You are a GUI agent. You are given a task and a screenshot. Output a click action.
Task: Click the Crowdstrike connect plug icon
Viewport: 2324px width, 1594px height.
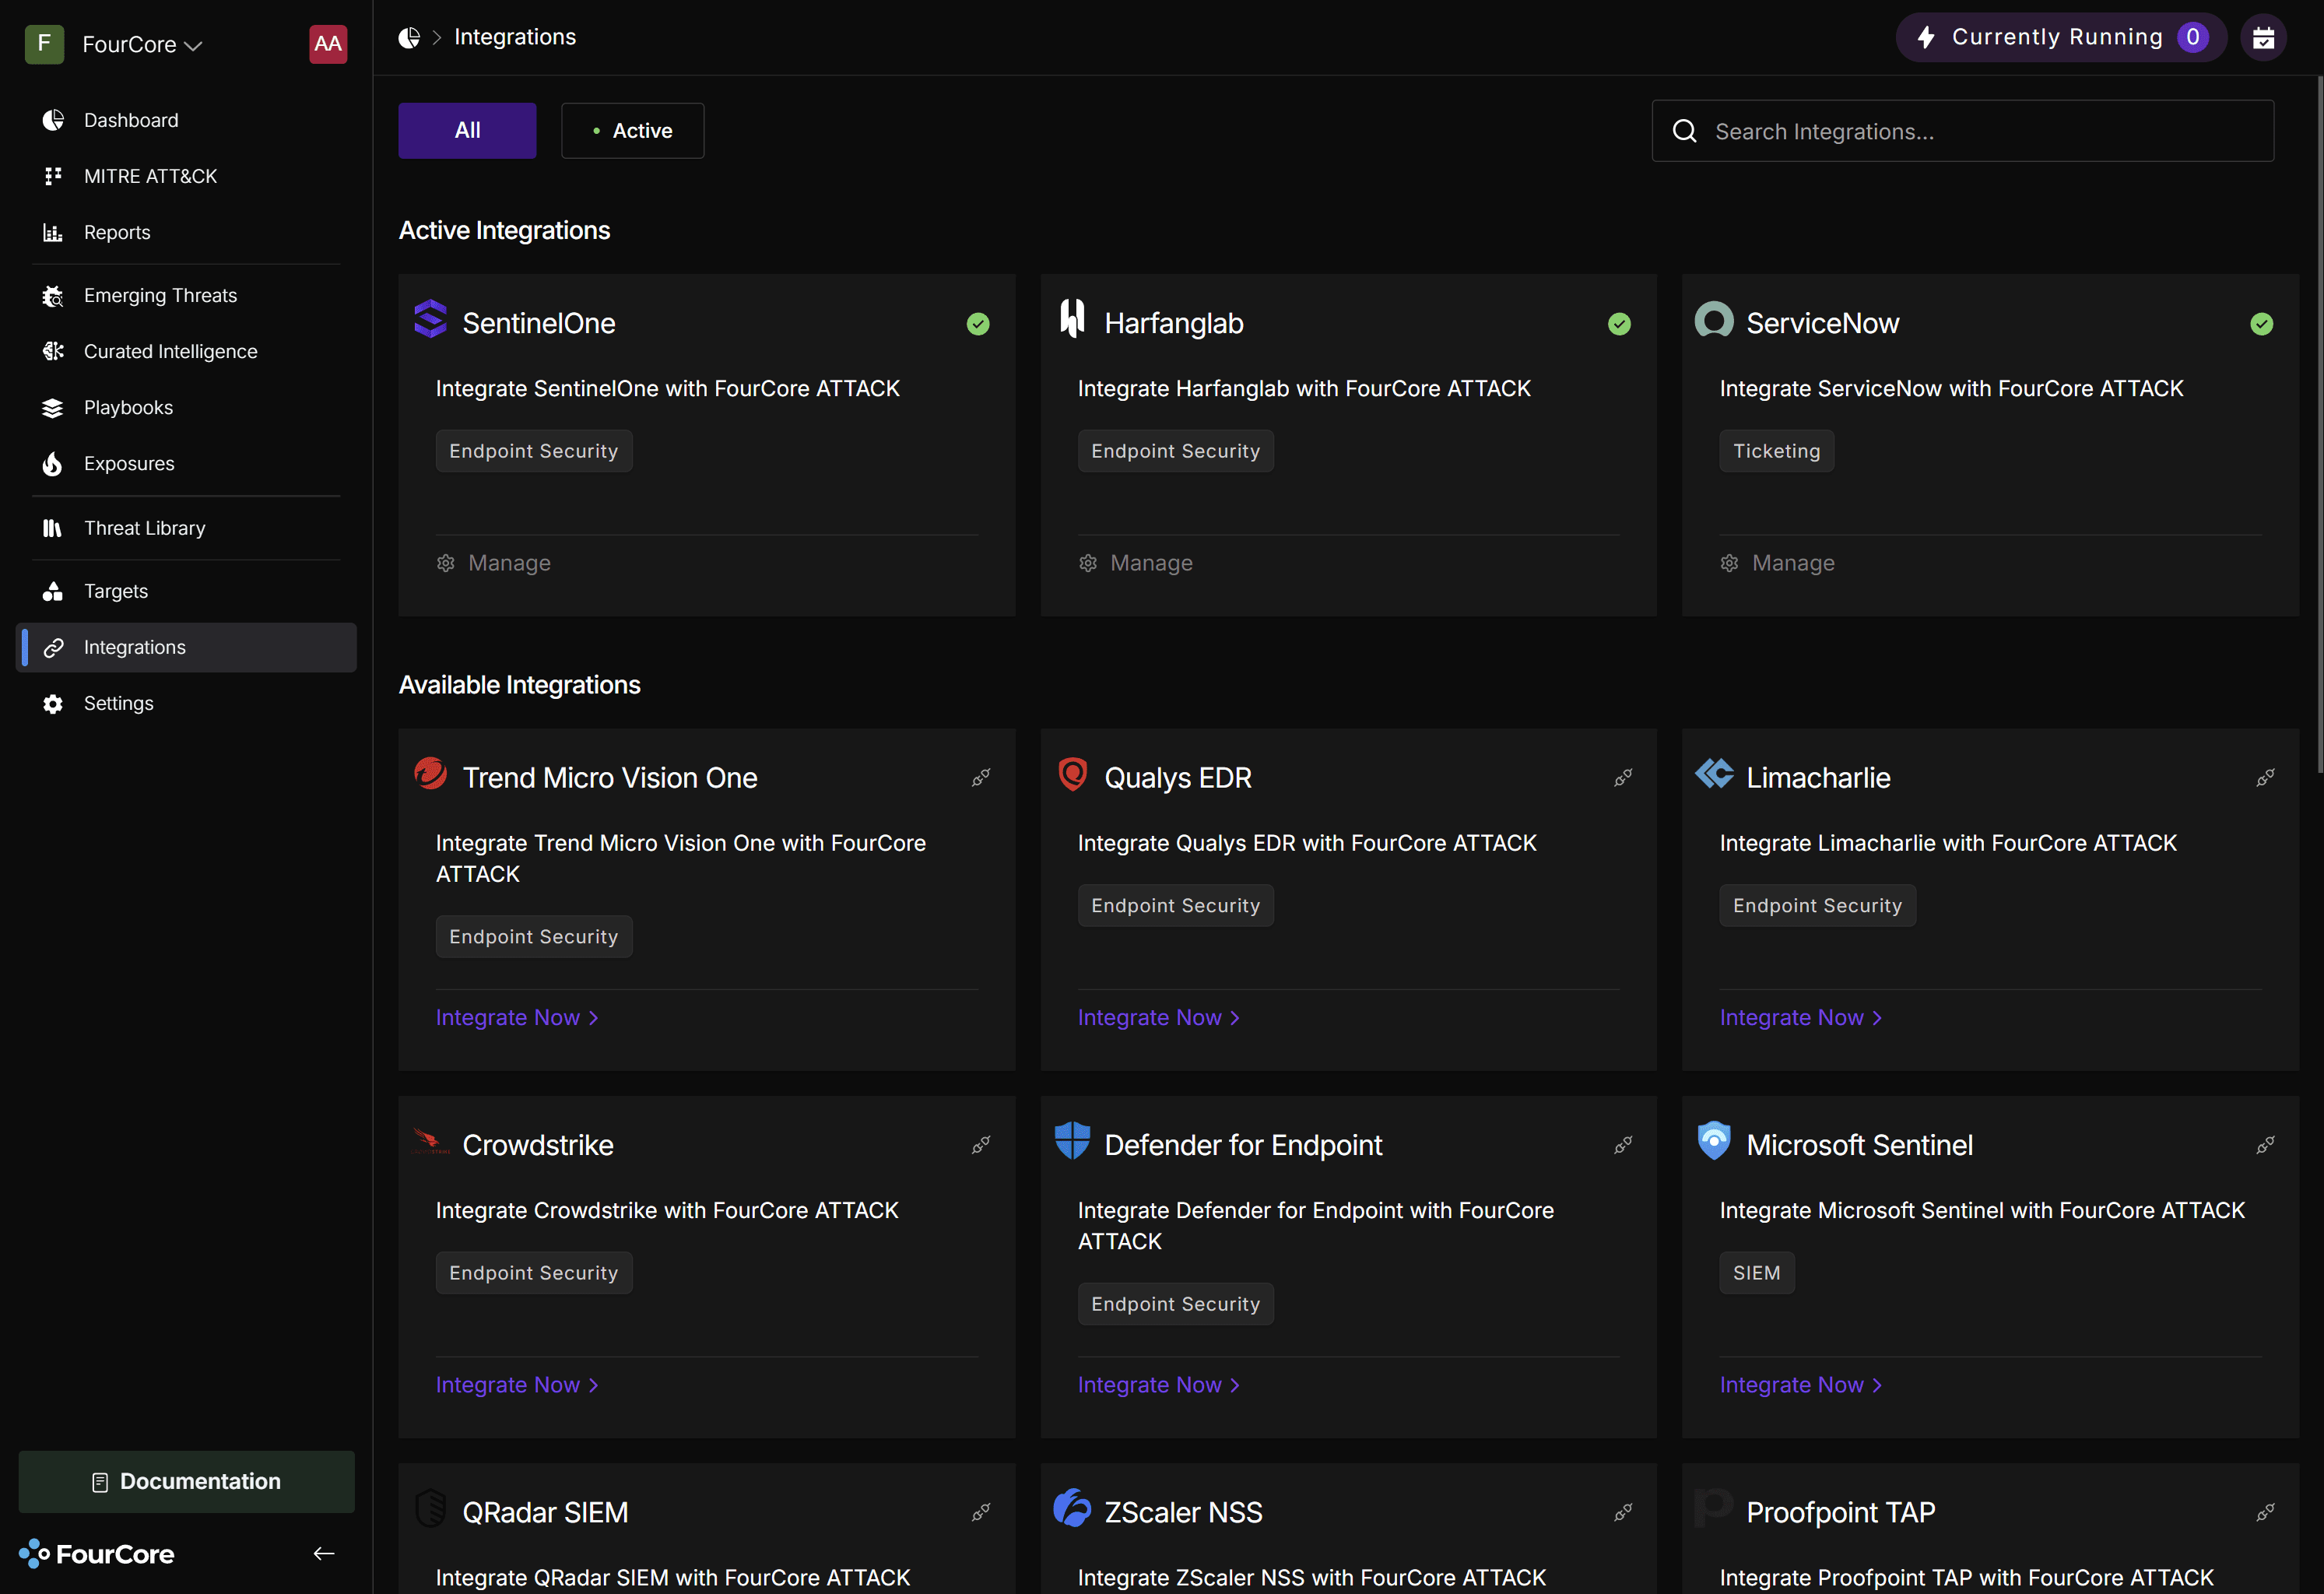point(981,1144)
